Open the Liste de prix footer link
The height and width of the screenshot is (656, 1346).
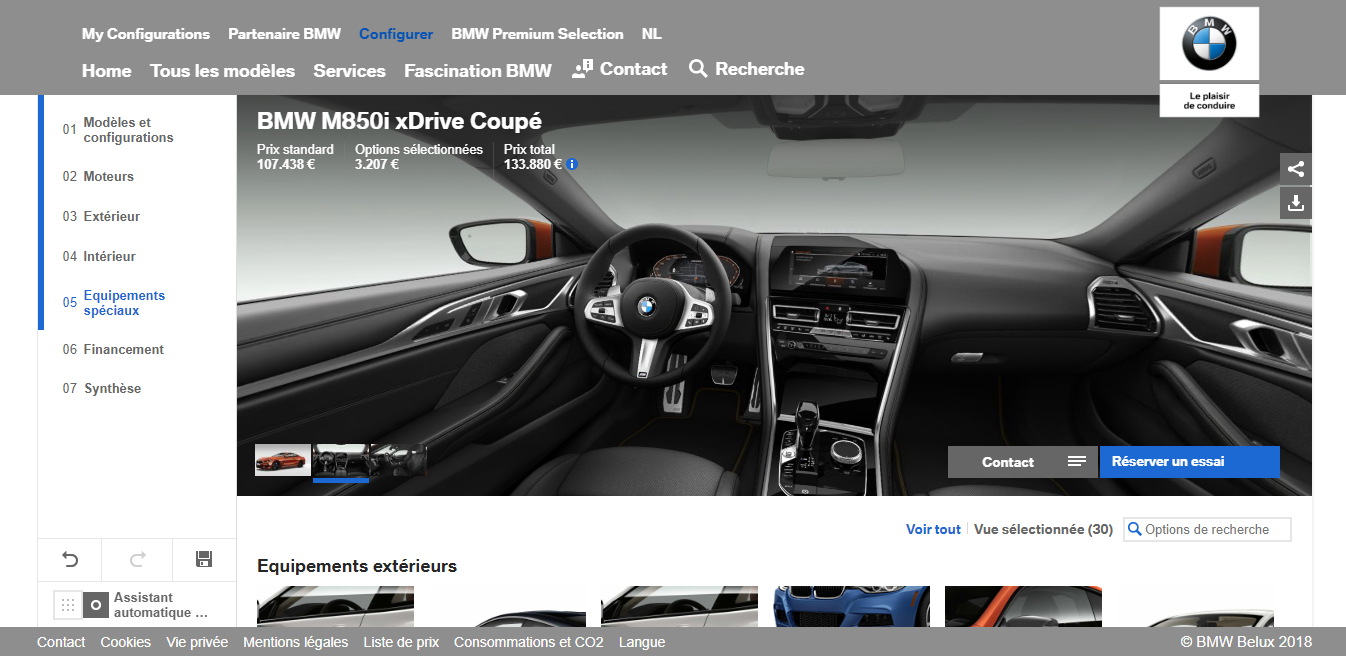point(400,642)
